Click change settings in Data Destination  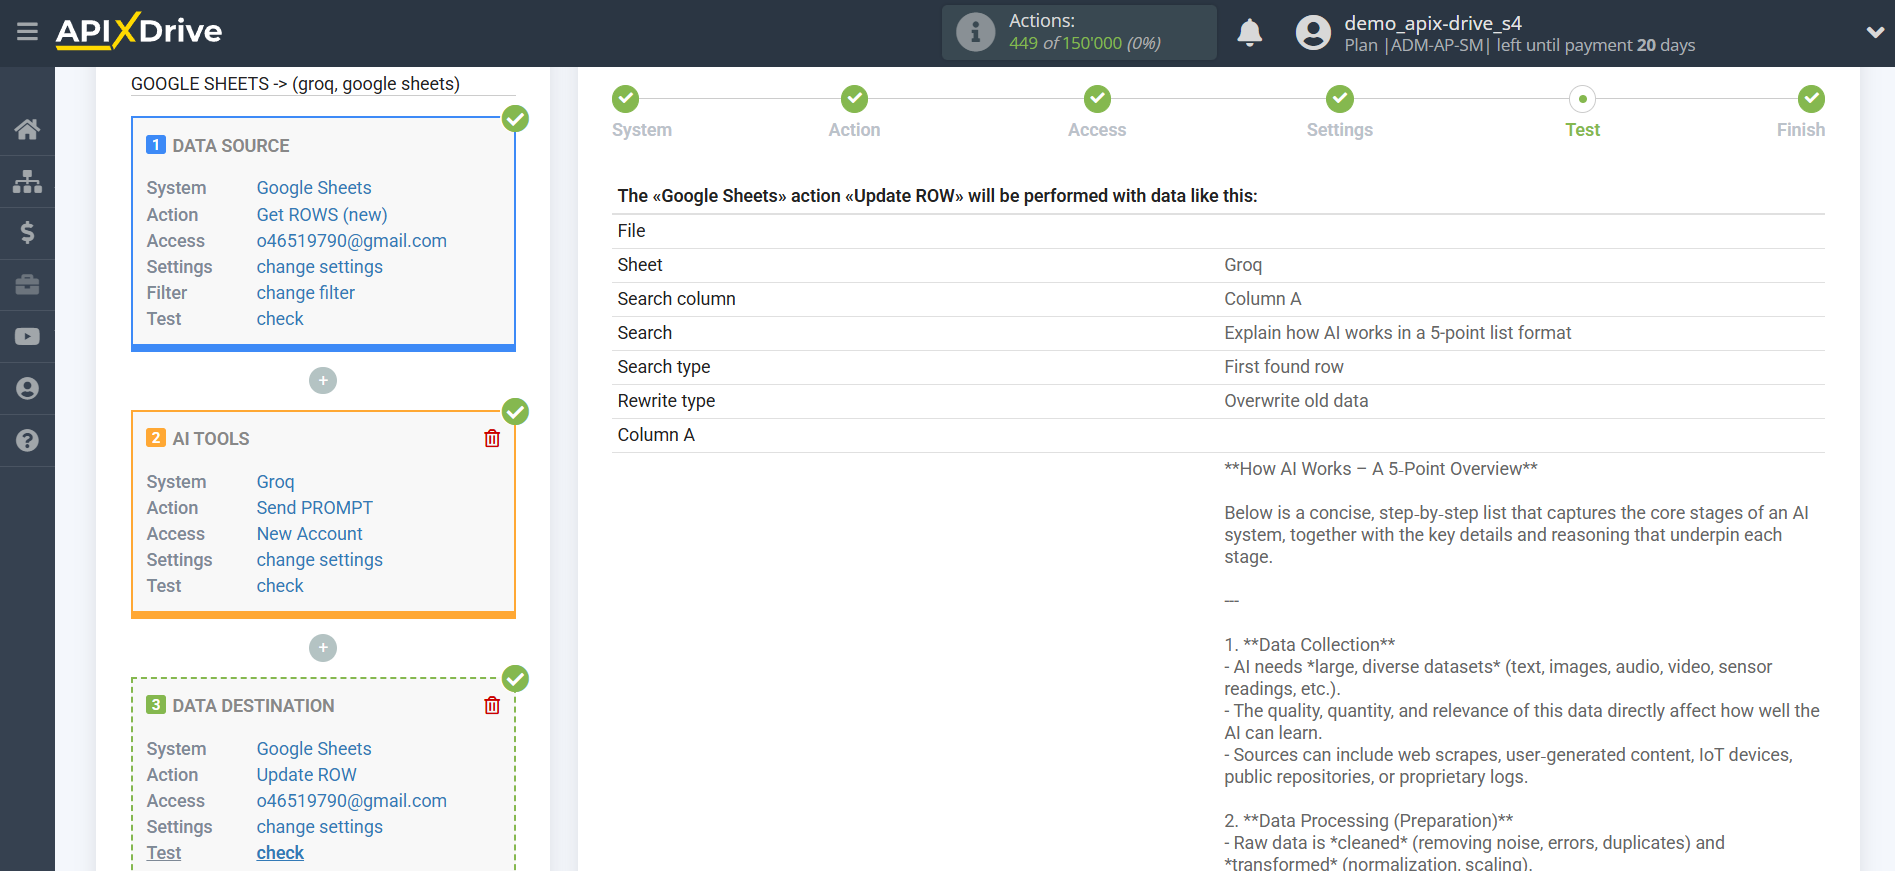(320, 827)
